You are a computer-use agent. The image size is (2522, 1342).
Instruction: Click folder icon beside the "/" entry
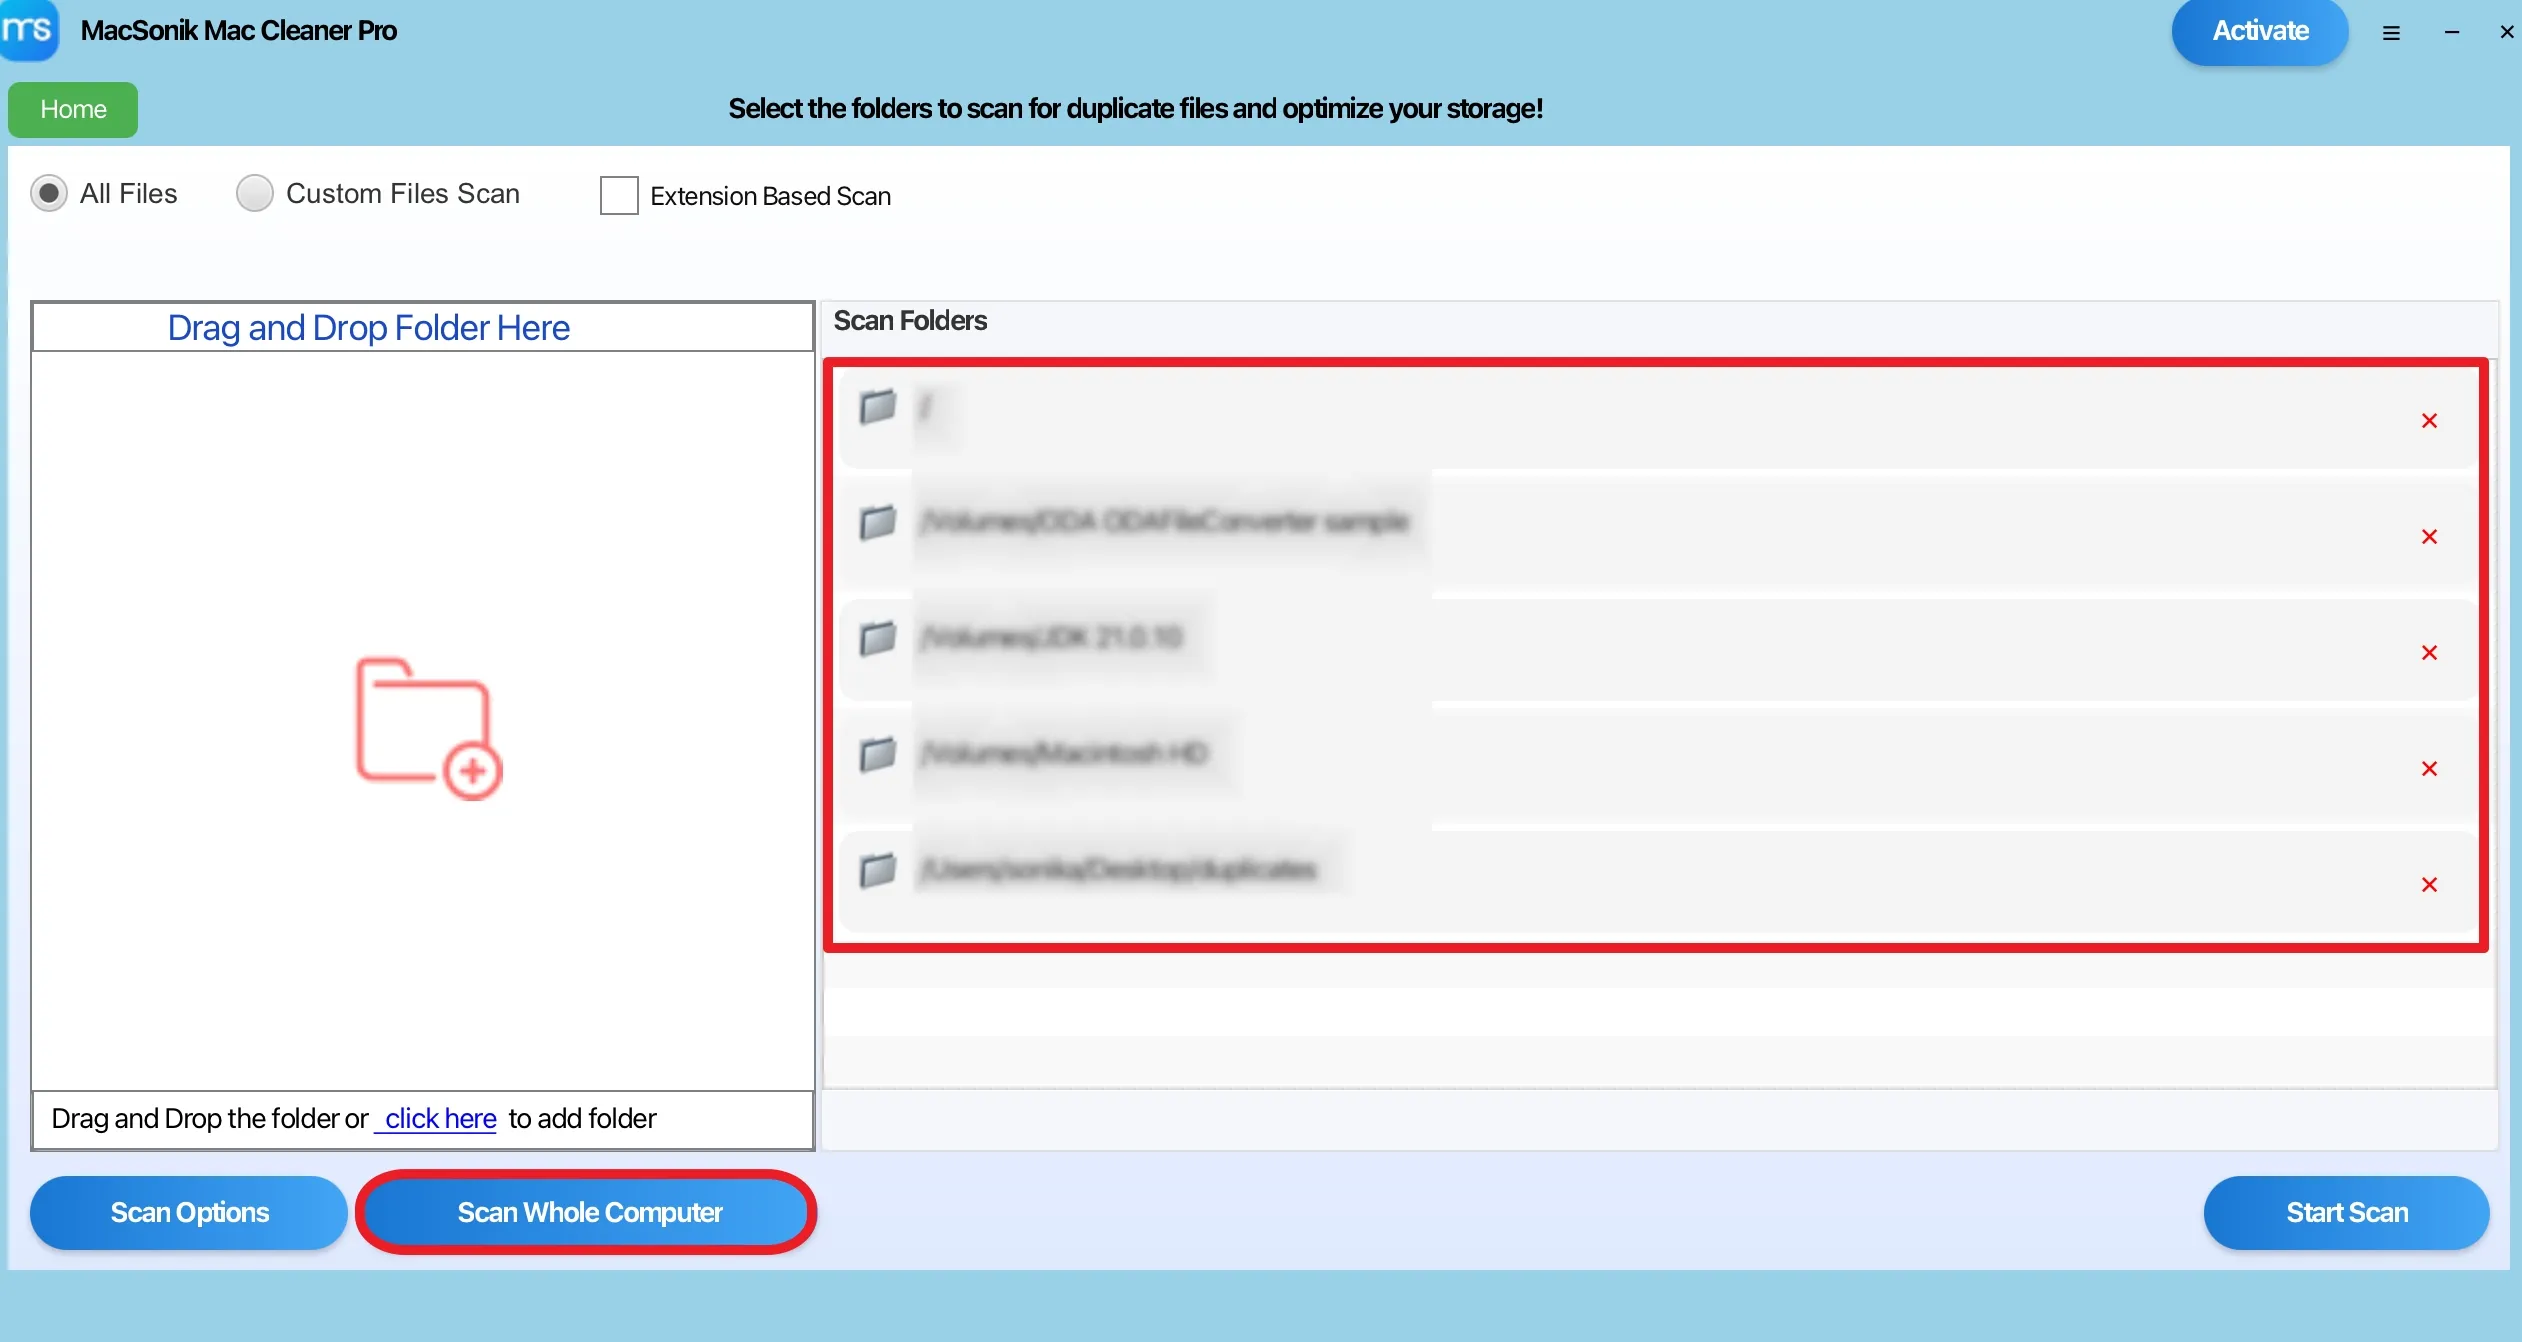click(877, 407)
